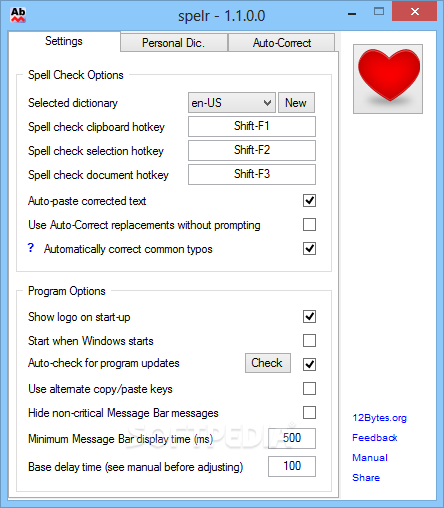Toggle Auto-check for program updates checkbox
This screenshot has width=444, height=508.
tap(309, 365)
